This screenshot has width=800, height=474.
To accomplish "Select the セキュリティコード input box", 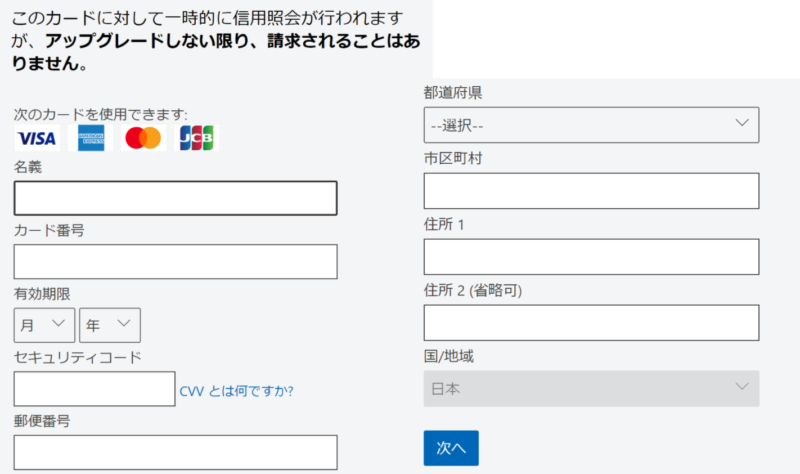I will coord(95,389).
